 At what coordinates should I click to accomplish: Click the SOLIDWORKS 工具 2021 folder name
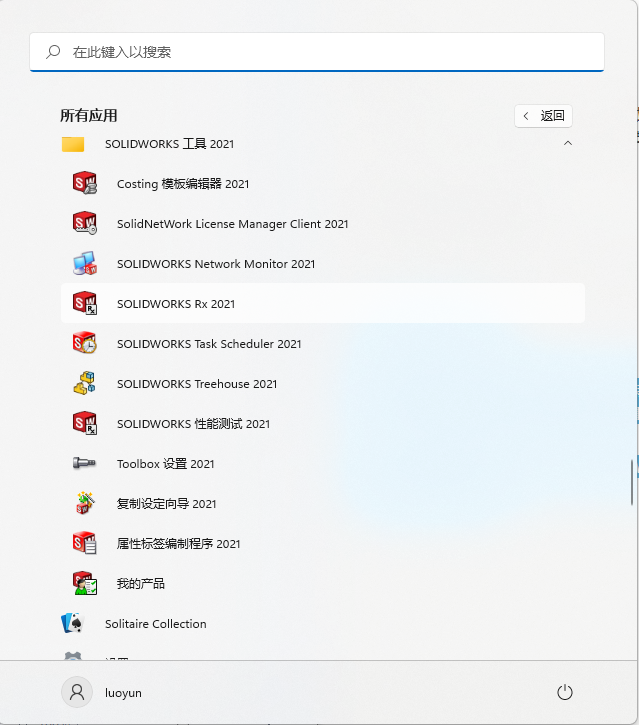[169, 144]
